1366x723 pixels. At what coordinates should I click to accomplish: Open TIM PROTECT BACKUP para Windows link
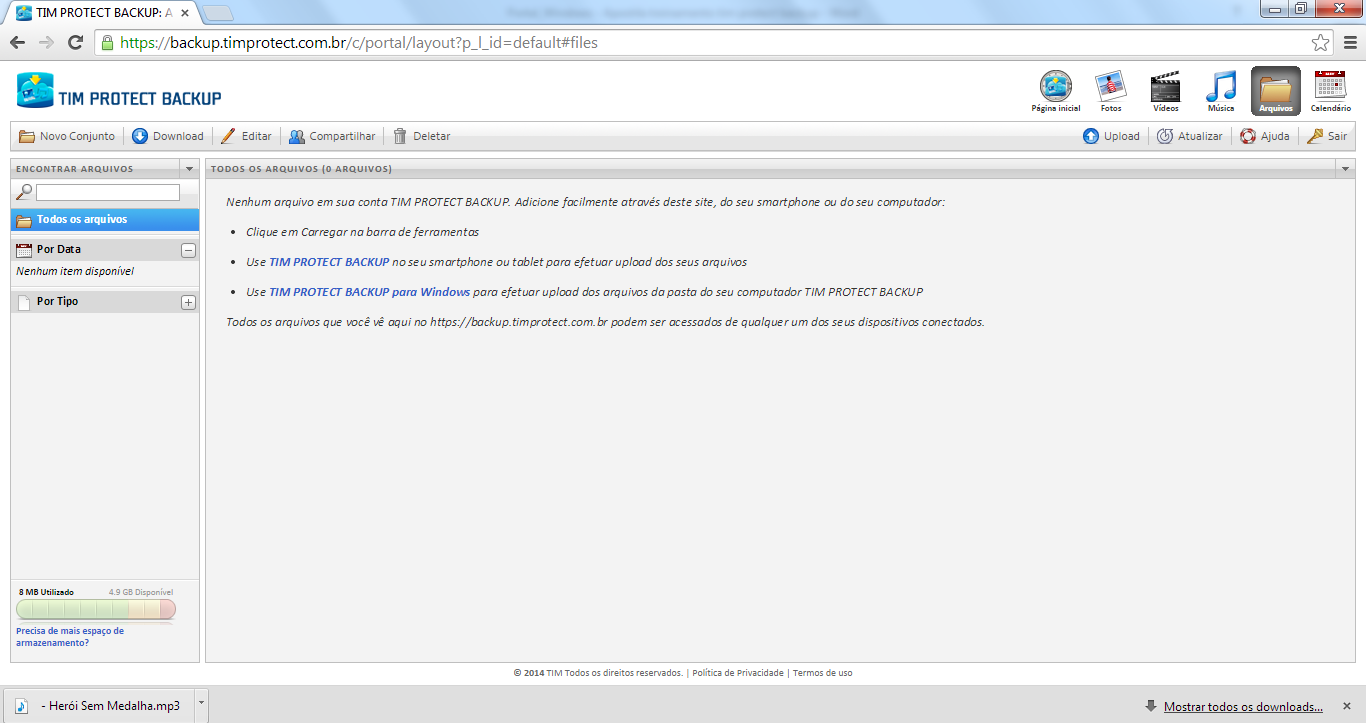[x=369, y=292]
